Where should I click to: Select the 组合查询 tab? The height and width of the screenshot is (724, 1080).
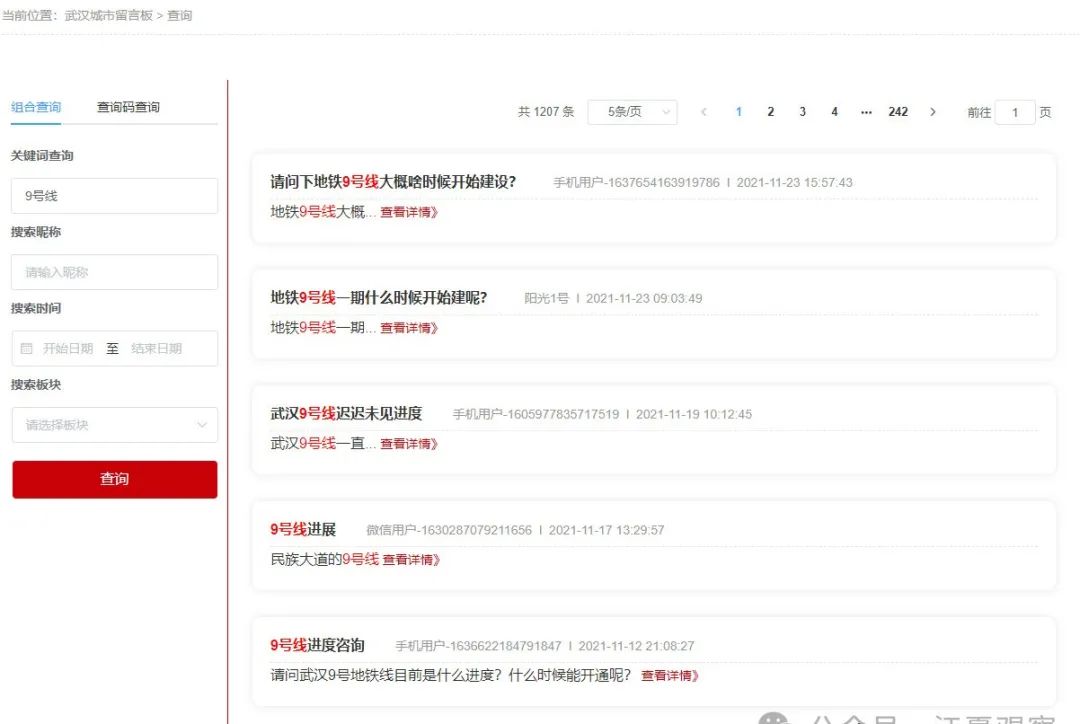[x=36, y=107]
